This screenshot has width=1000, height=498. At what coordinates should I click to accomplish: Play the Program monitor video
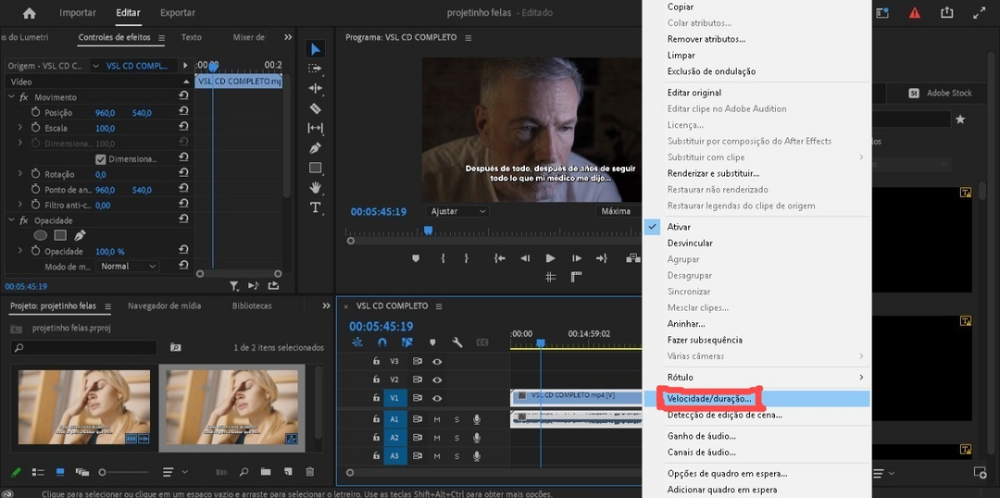550,258
